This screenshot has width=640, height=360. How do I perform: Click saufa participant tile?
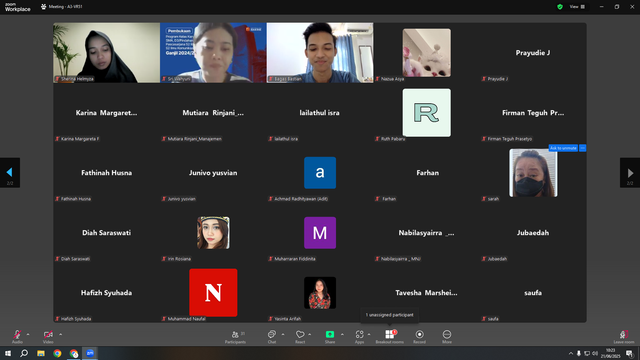click(x=533, y=293)
